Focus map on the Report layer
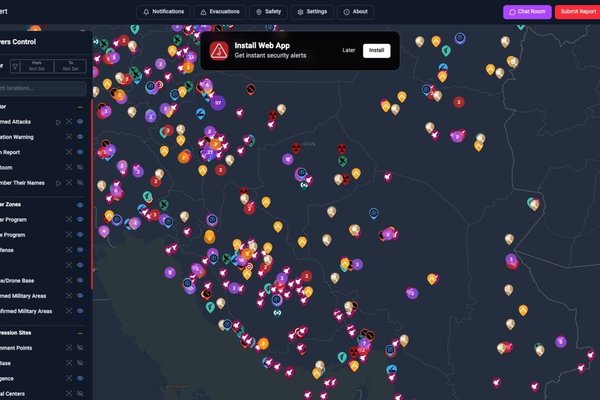Viewport: 600px width, 400px height. 69,152
